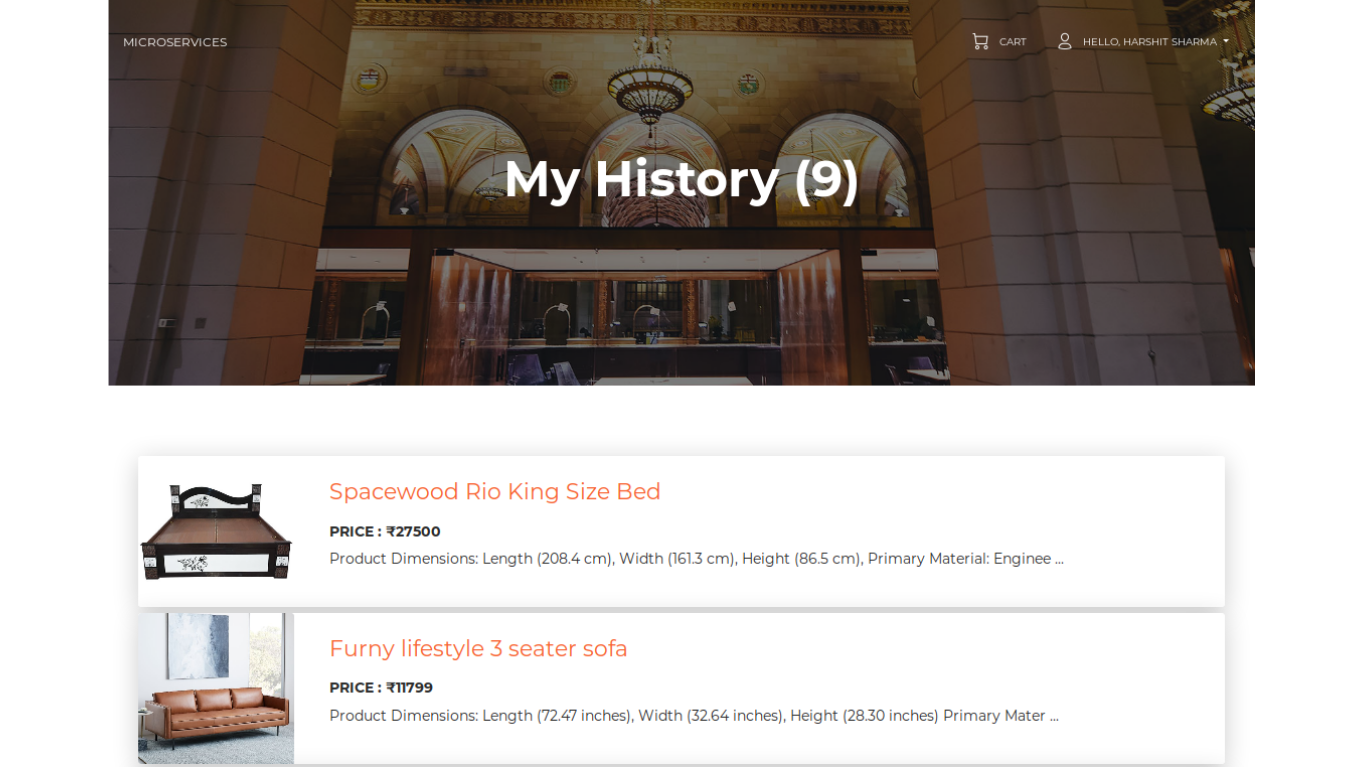Click the caret arrow beside Harshit Sharma
Screen dimensions: 1352x767
[x=1226, y=42]
